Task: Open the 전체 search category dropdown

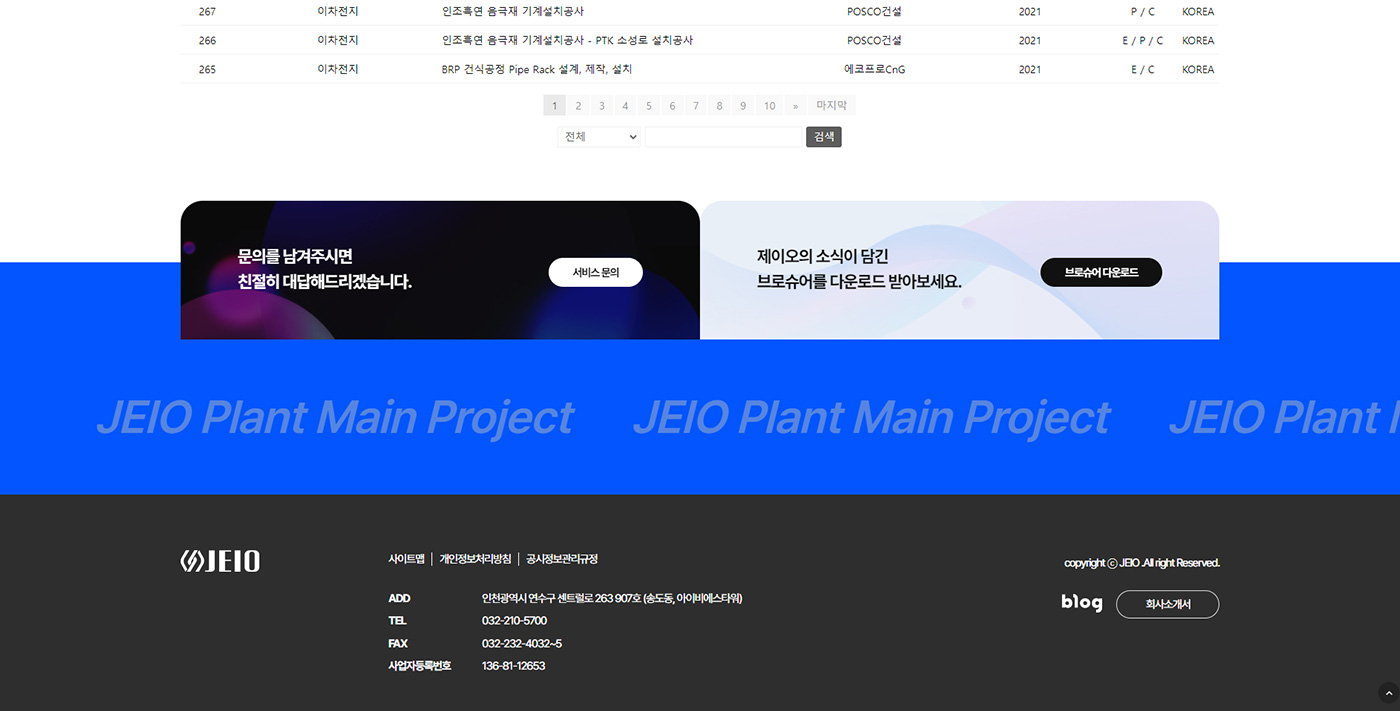Action: 598,137
